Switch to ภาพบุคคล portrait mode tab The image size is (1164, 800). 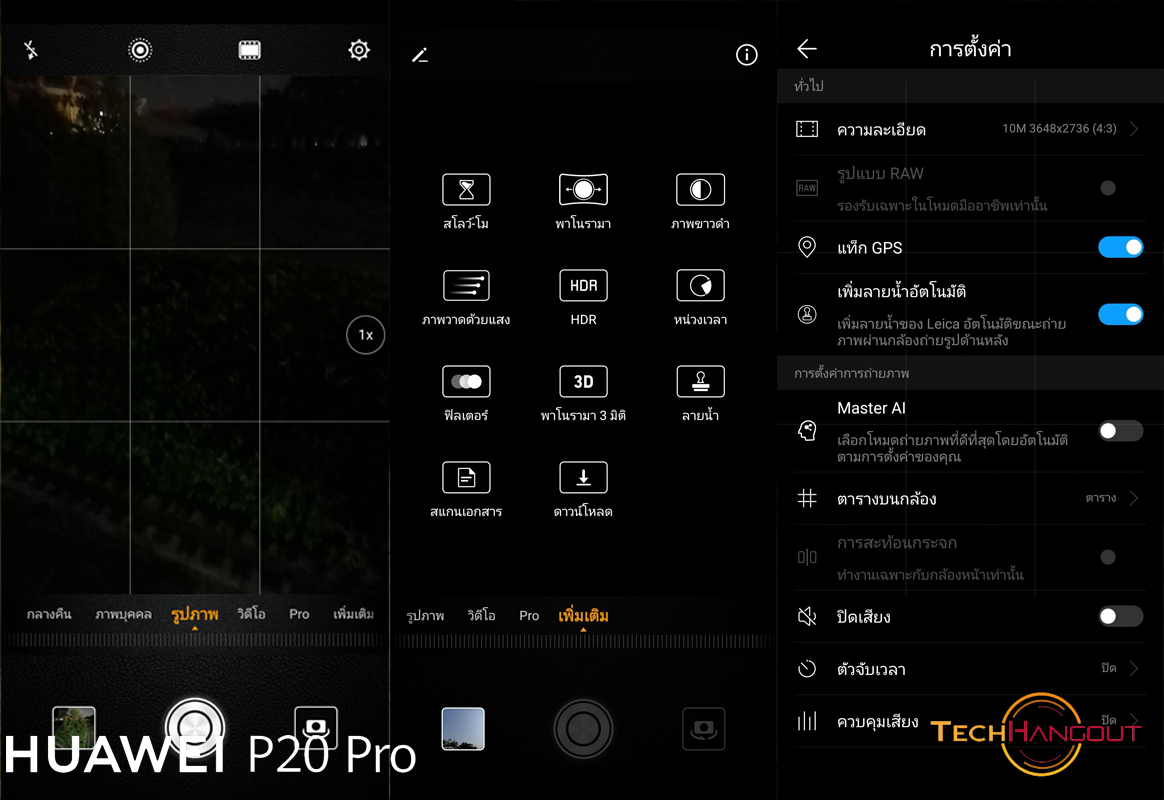click(123, 614)
